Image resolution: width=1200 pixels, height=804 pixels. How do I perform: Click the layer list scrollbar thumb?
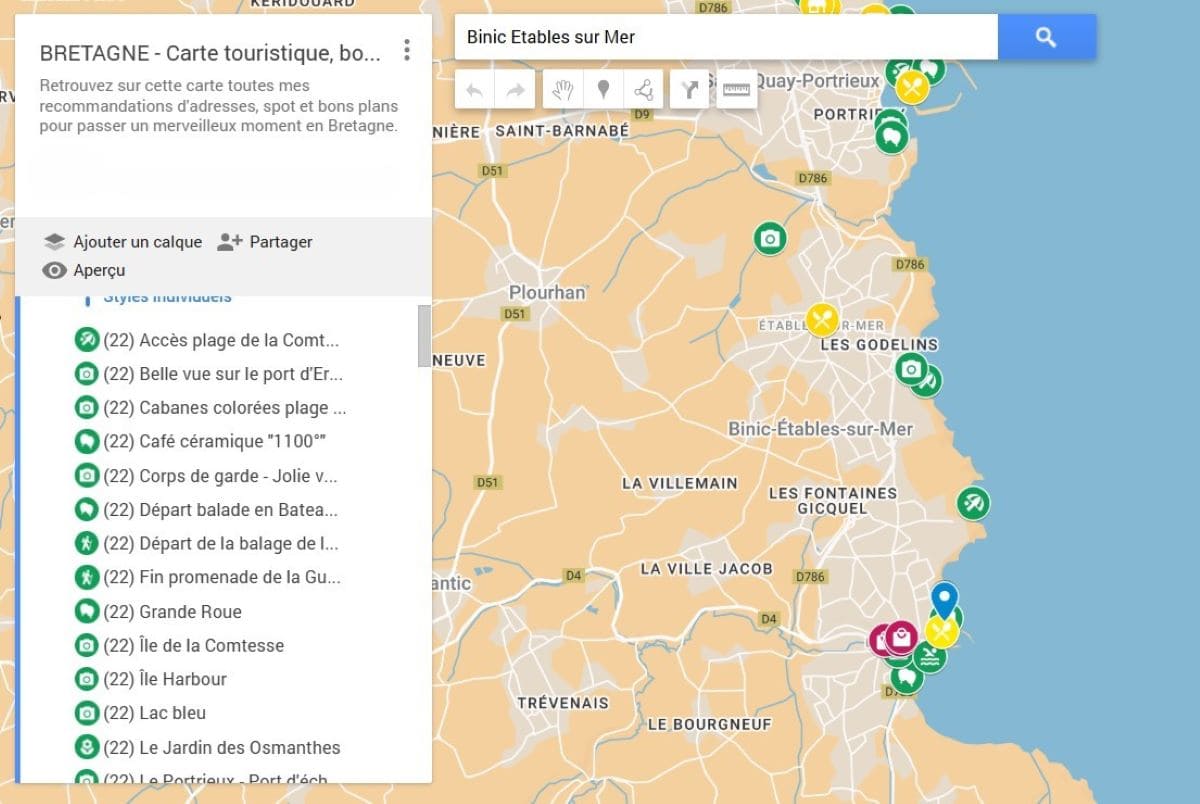coord(424,336)
